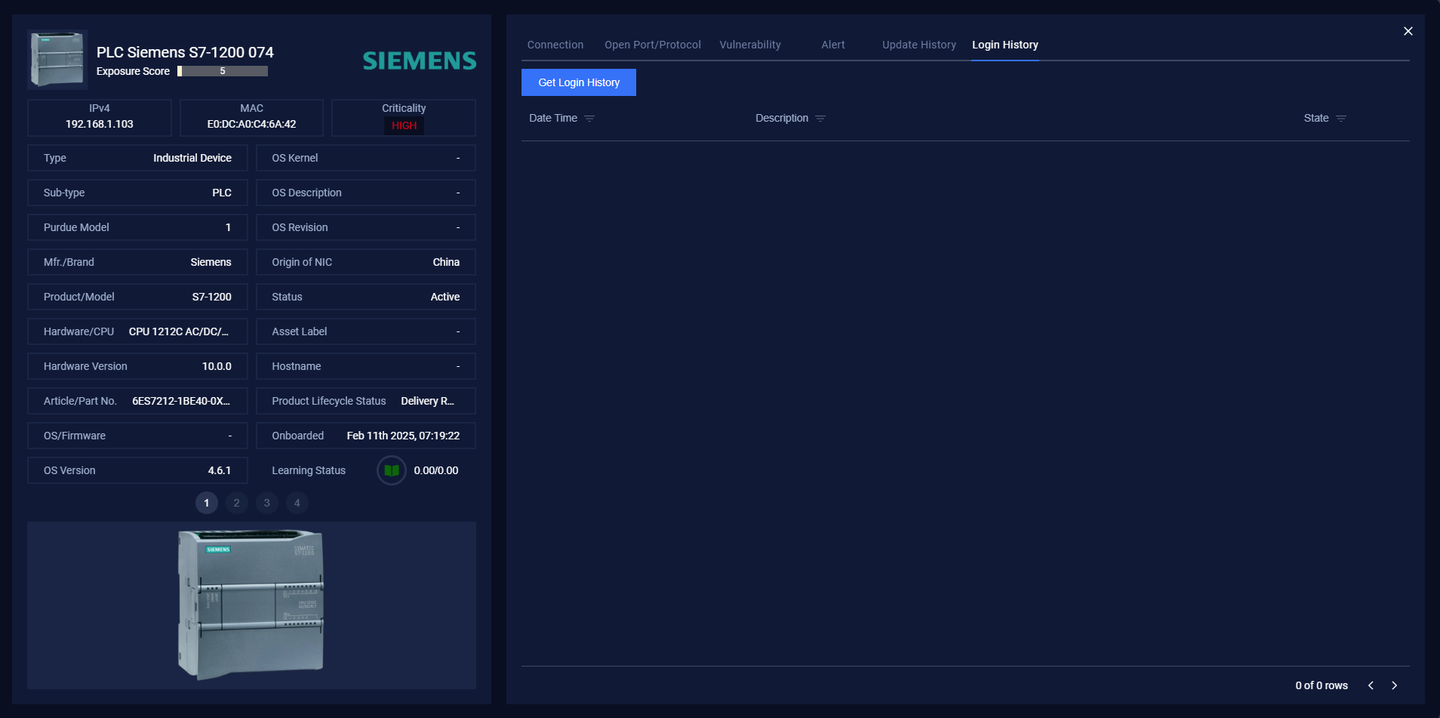The width and height of the screenshot is (1440, 718).
Task: Click the Date Time column filter icon
Action: 589,119
